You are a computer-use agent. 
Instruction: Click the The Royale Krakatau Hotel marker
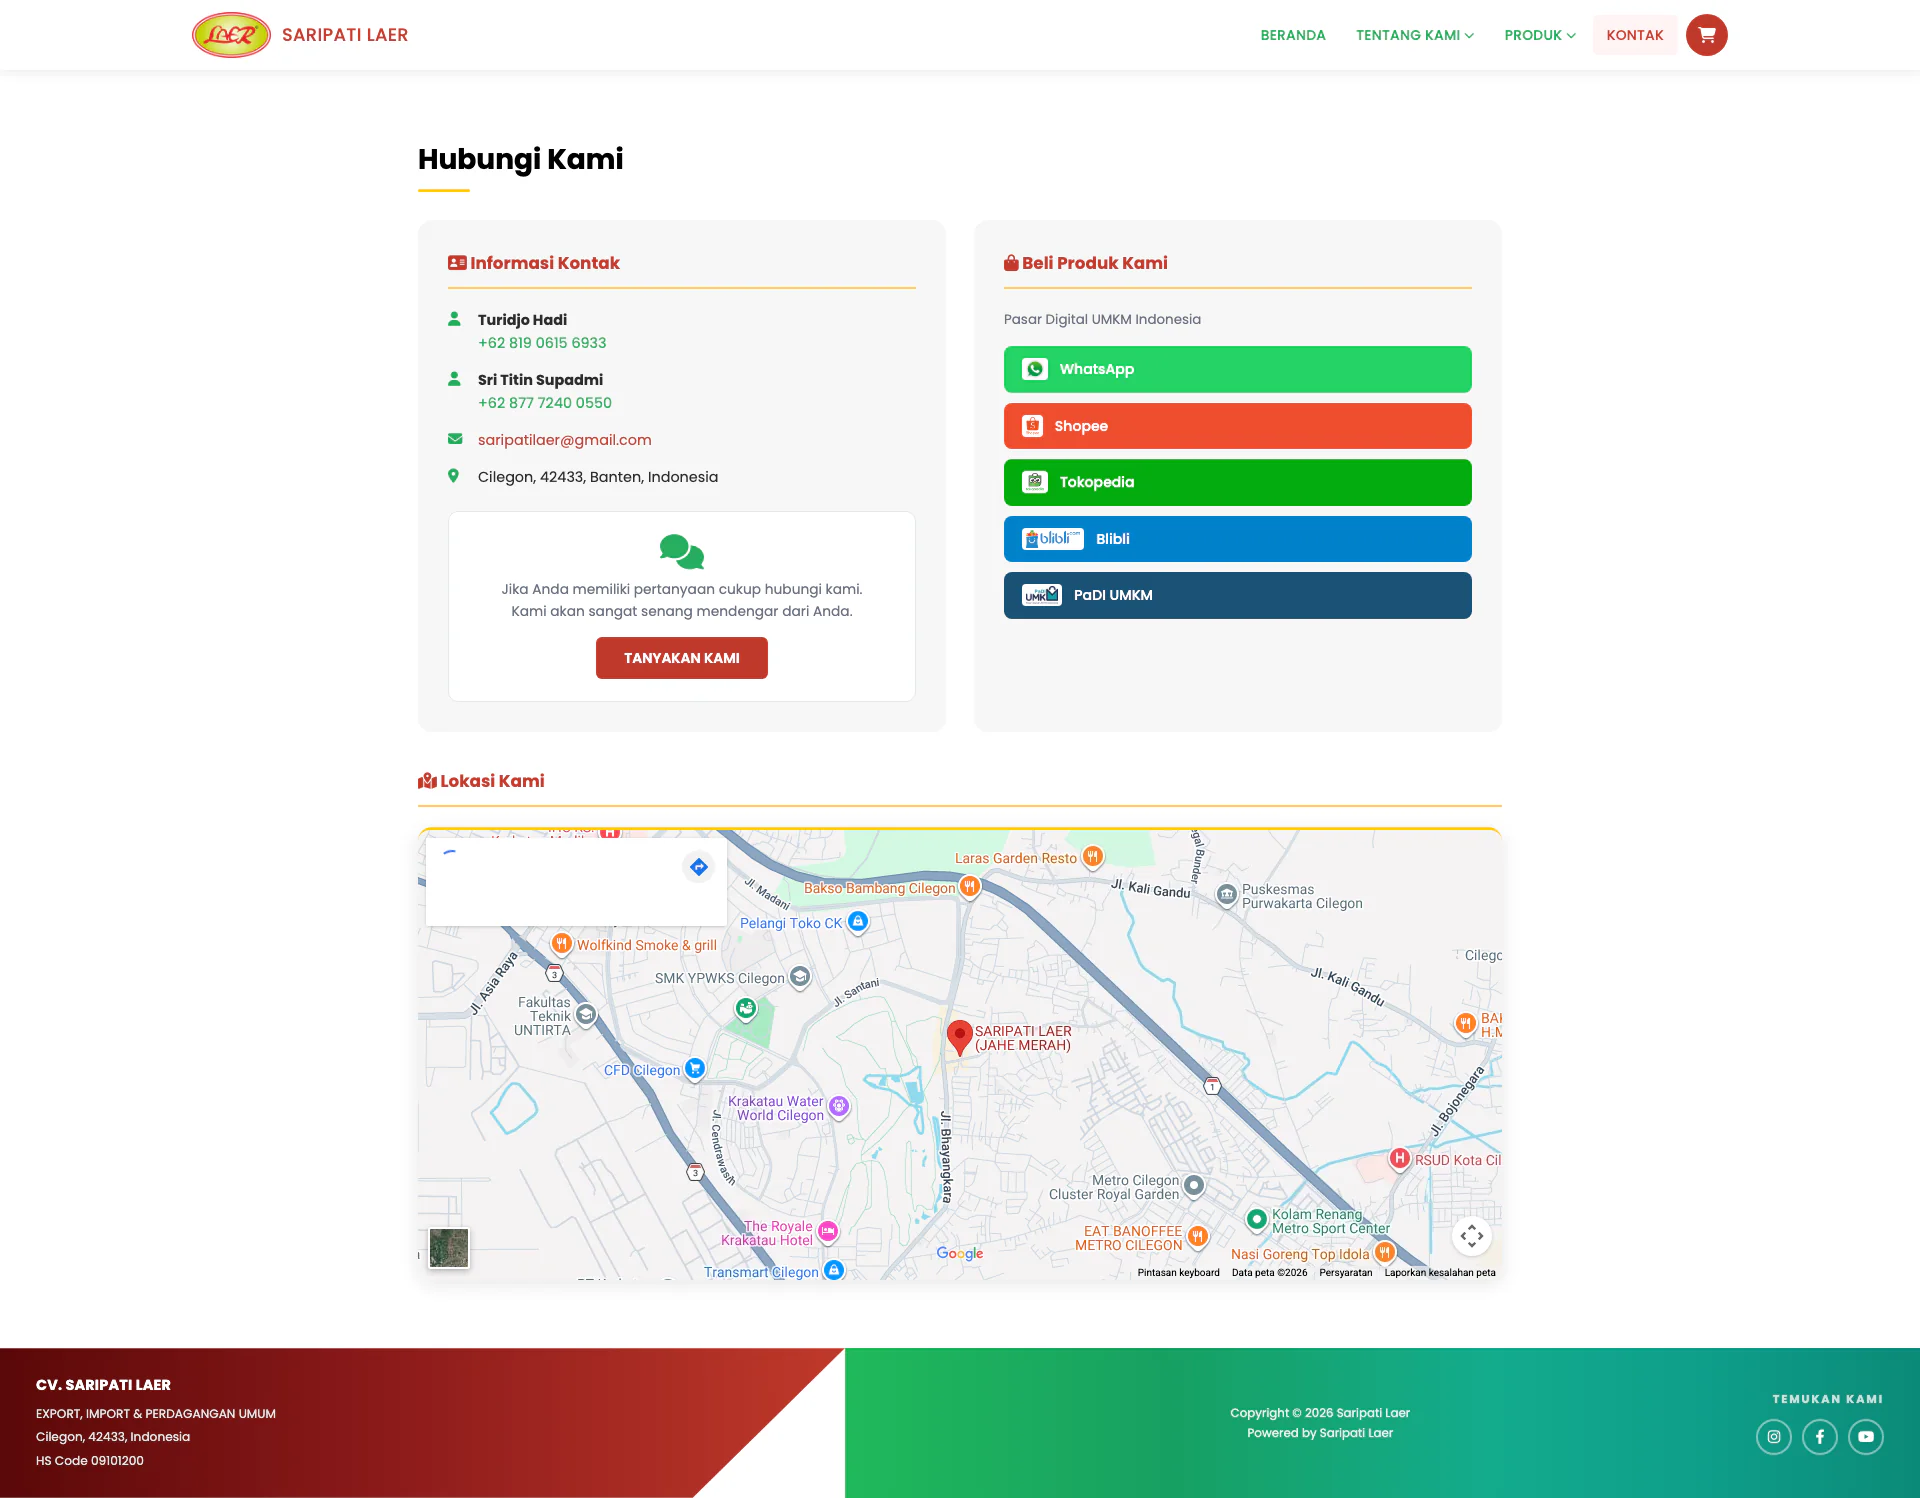pyautogui.click(x=828, y=1231)
